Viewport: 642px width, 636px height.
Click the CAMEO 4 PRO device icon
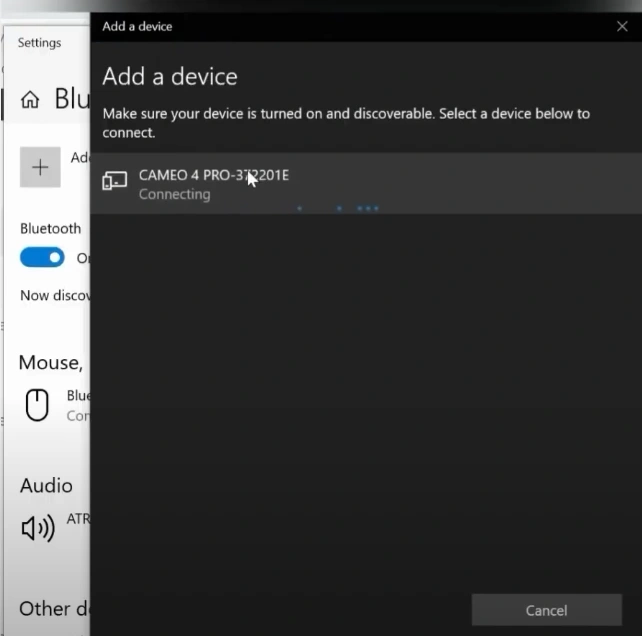[115, 181]
